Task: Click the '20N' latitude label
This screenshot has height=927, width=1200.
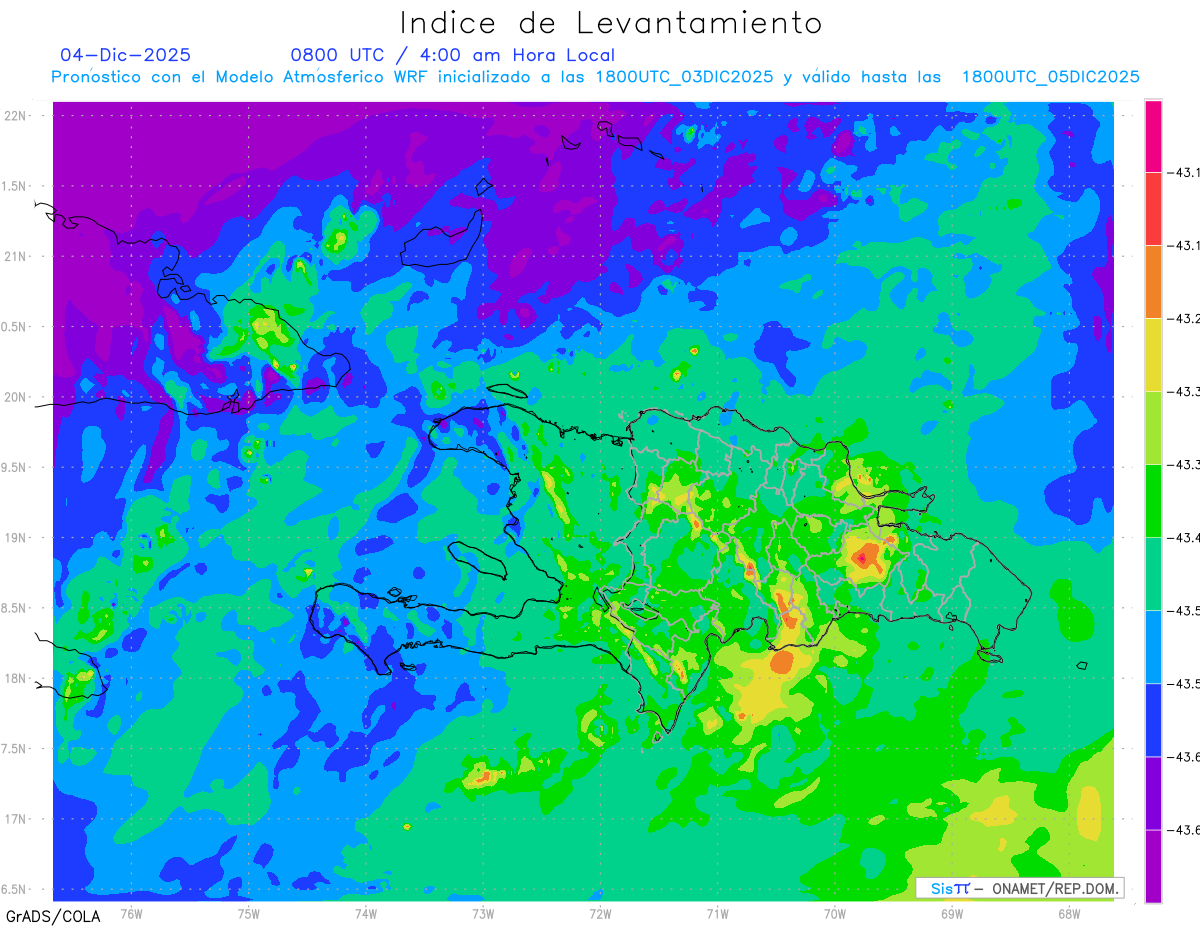Action: pyautogui.click(x=16, y=397)
